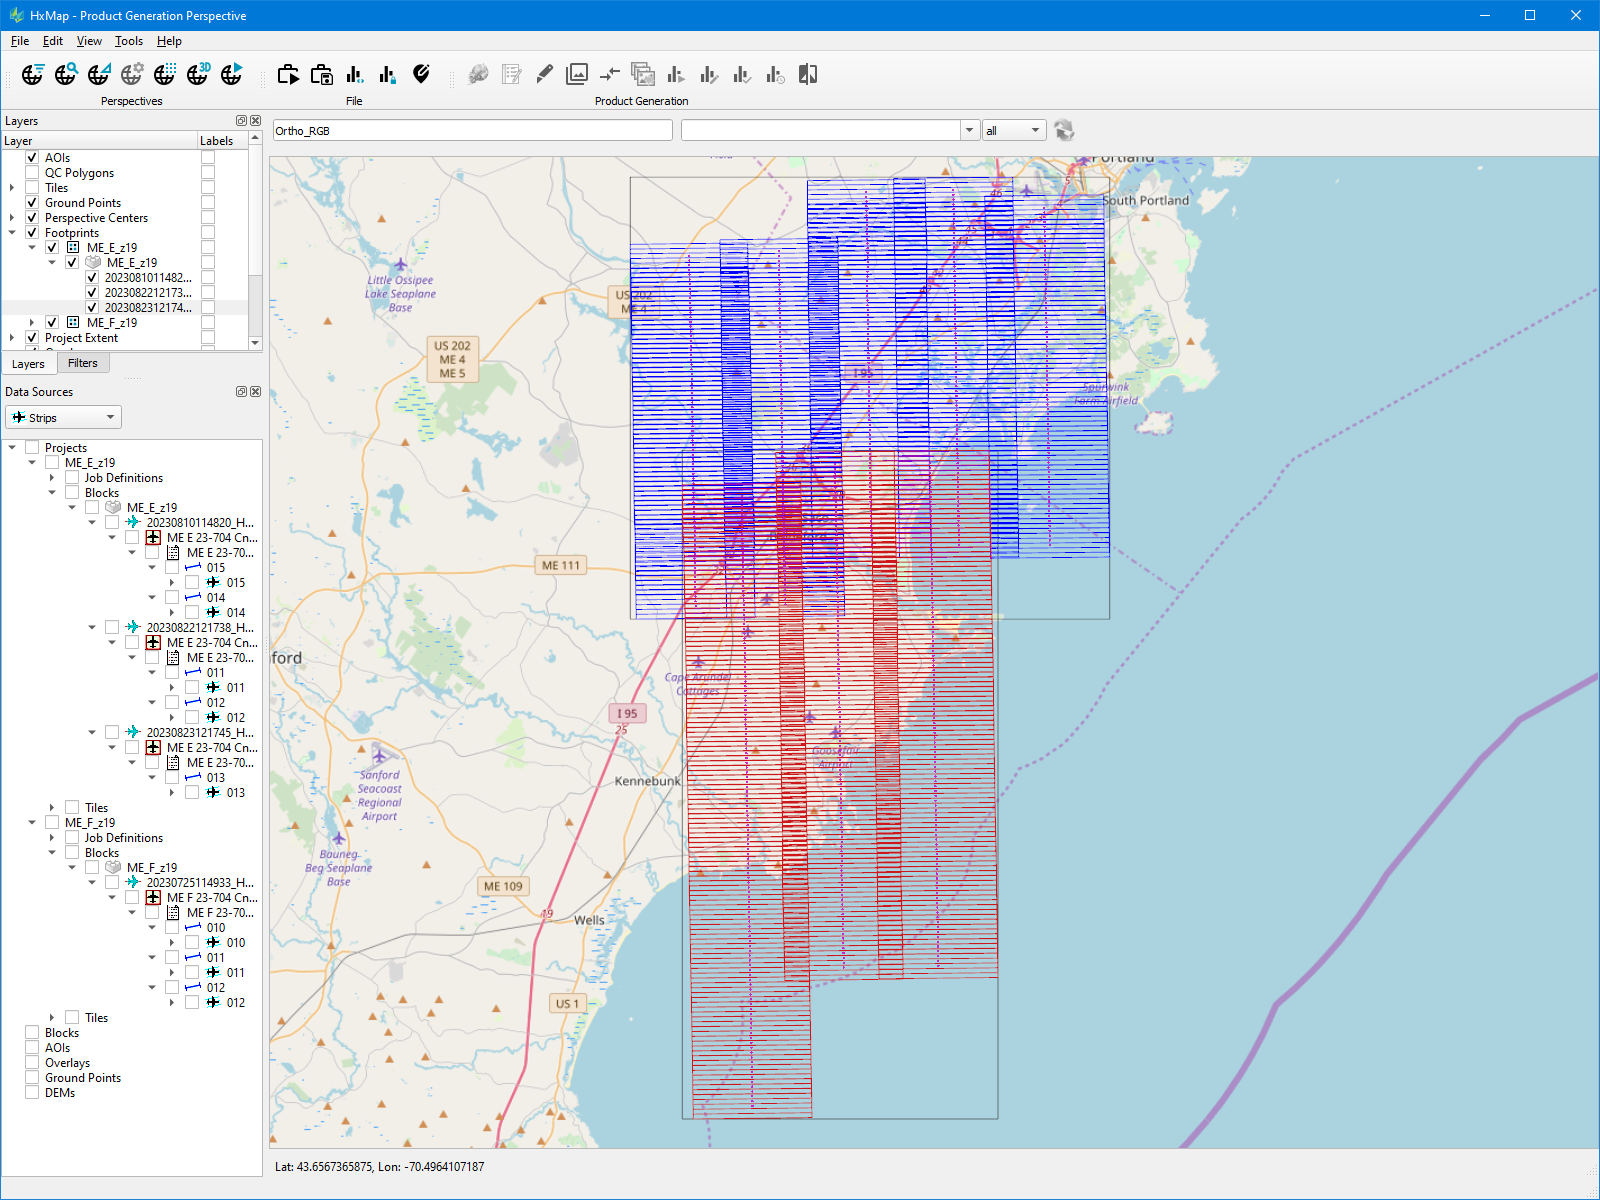The height and width of the screenshot is (1200, 1600).
Task: Open the Tools menu
Action: [128, 41]
